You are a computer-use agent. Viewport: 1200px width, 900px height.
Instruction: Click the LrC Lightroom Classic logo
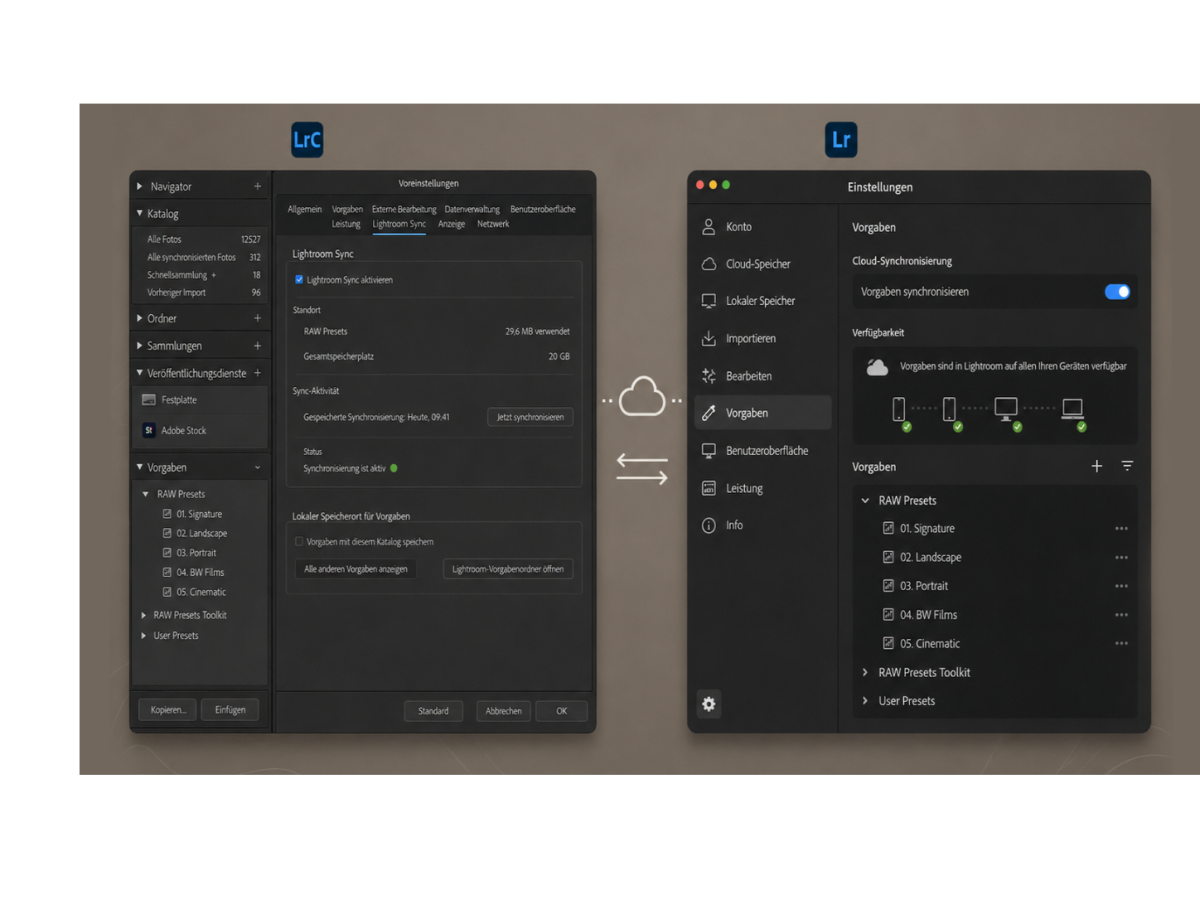(x=307, y=140)
